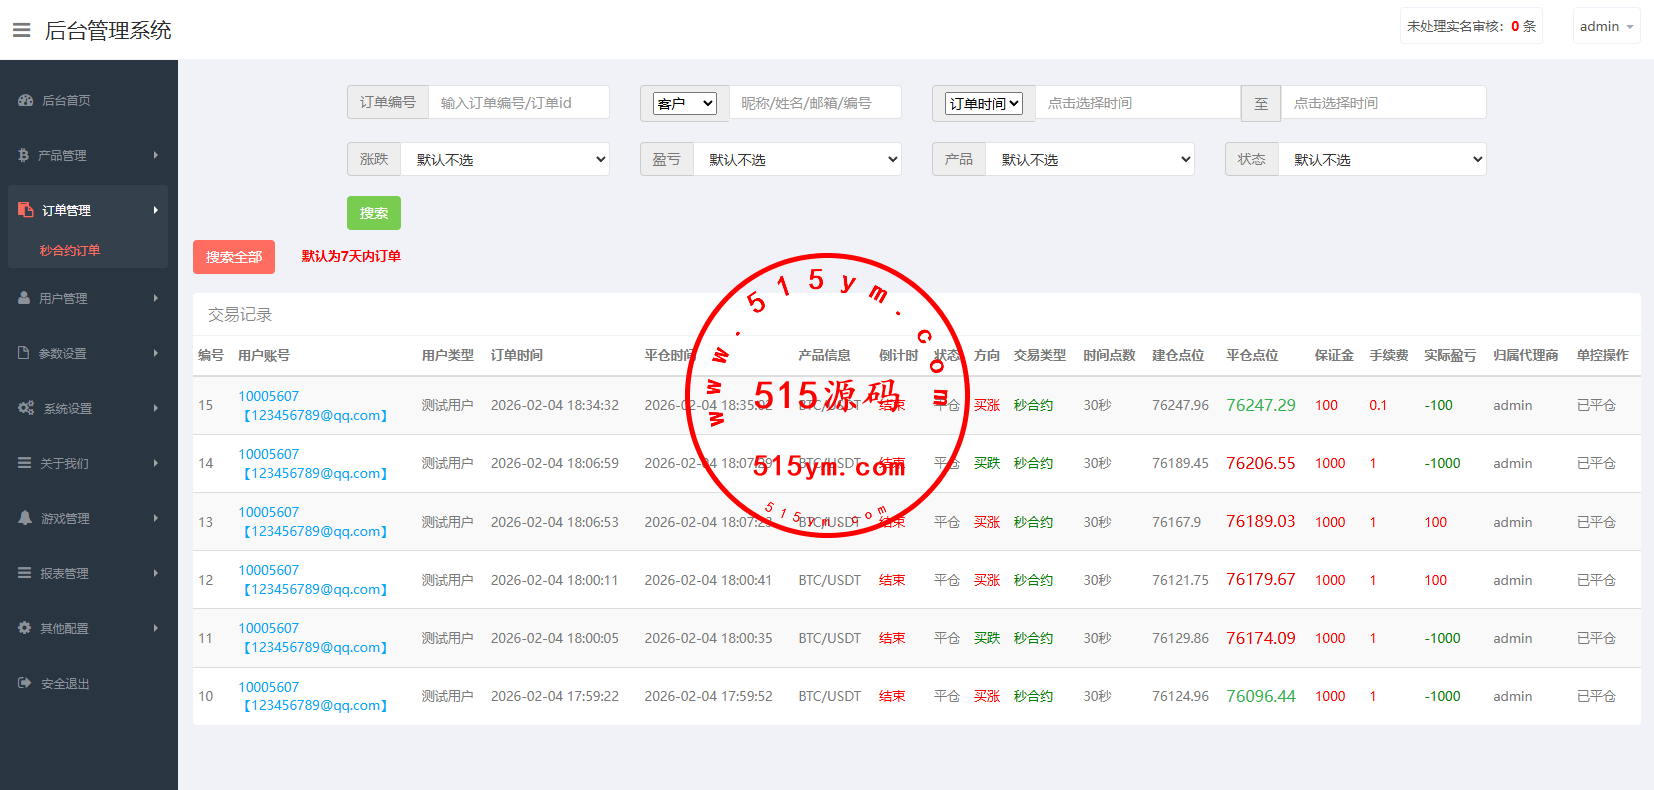1654x790 pixels.
Task: Open the admin account dropdown
Action: (1606, 27)
